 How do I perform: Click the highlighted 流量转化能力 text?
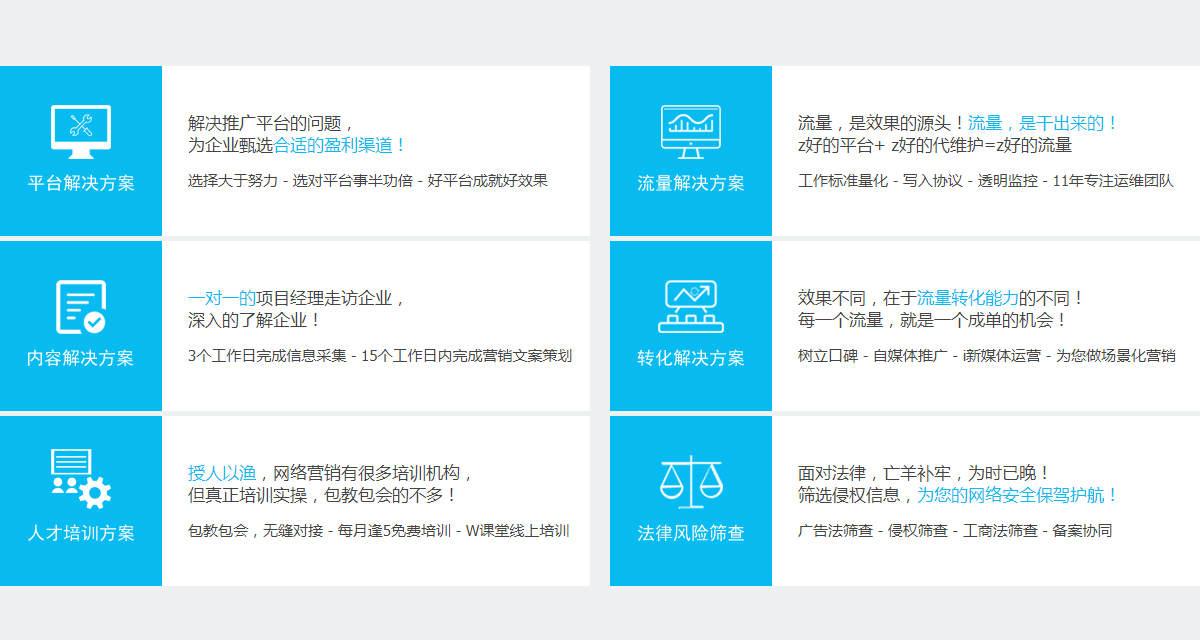click(967, 298)
